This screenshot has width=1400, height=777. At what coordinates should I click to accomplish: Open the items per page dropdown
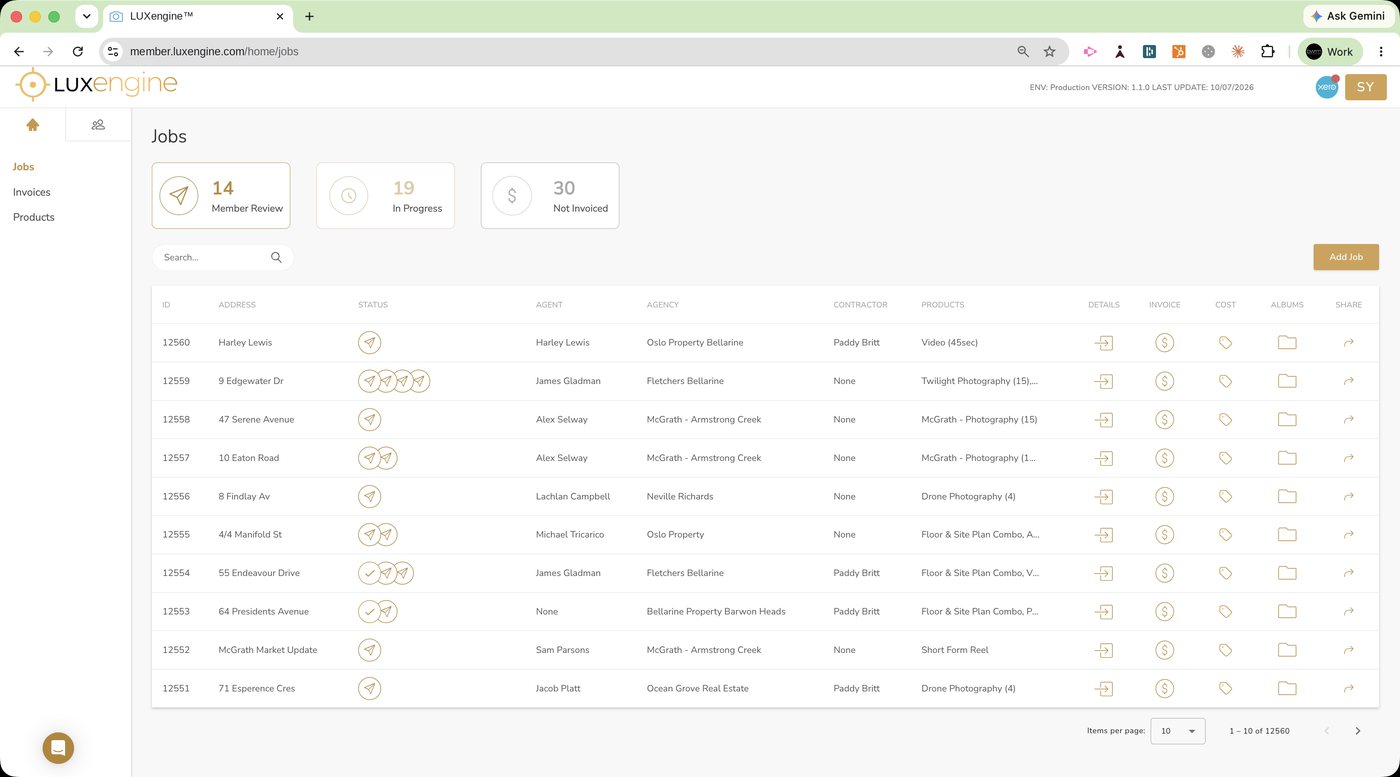pos(1178,731)
